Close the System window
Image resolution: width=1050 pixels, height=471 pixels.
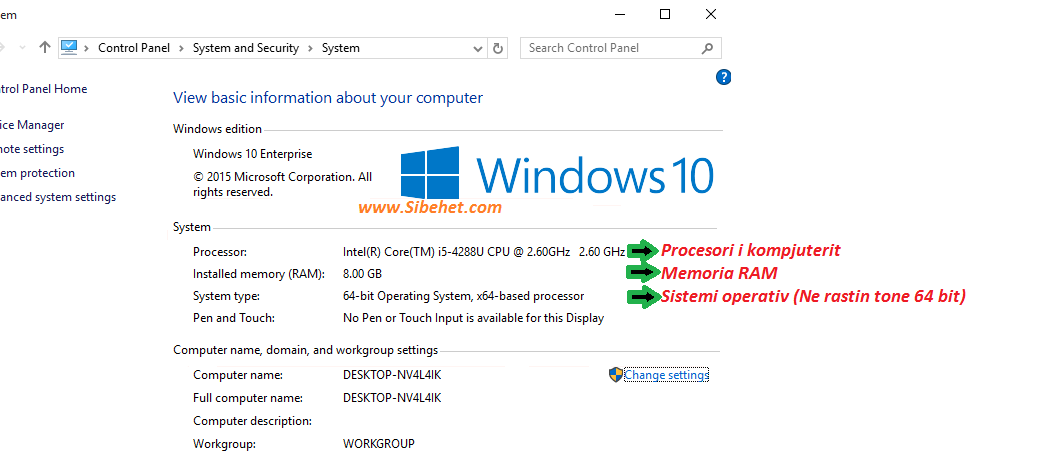coord(711,14)
